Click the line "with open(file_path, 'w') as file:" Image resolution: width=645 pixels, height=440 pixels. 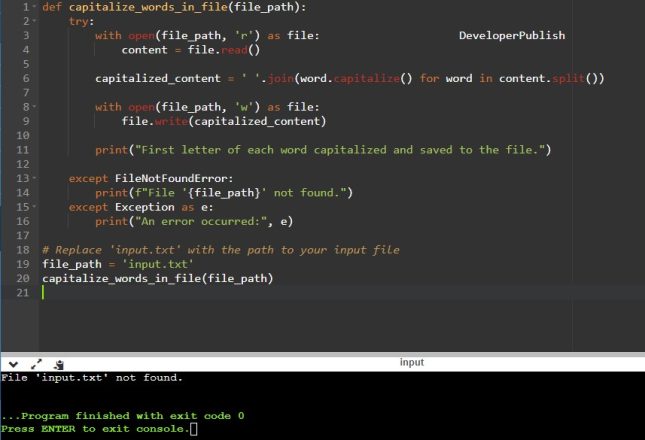(207, 107)
